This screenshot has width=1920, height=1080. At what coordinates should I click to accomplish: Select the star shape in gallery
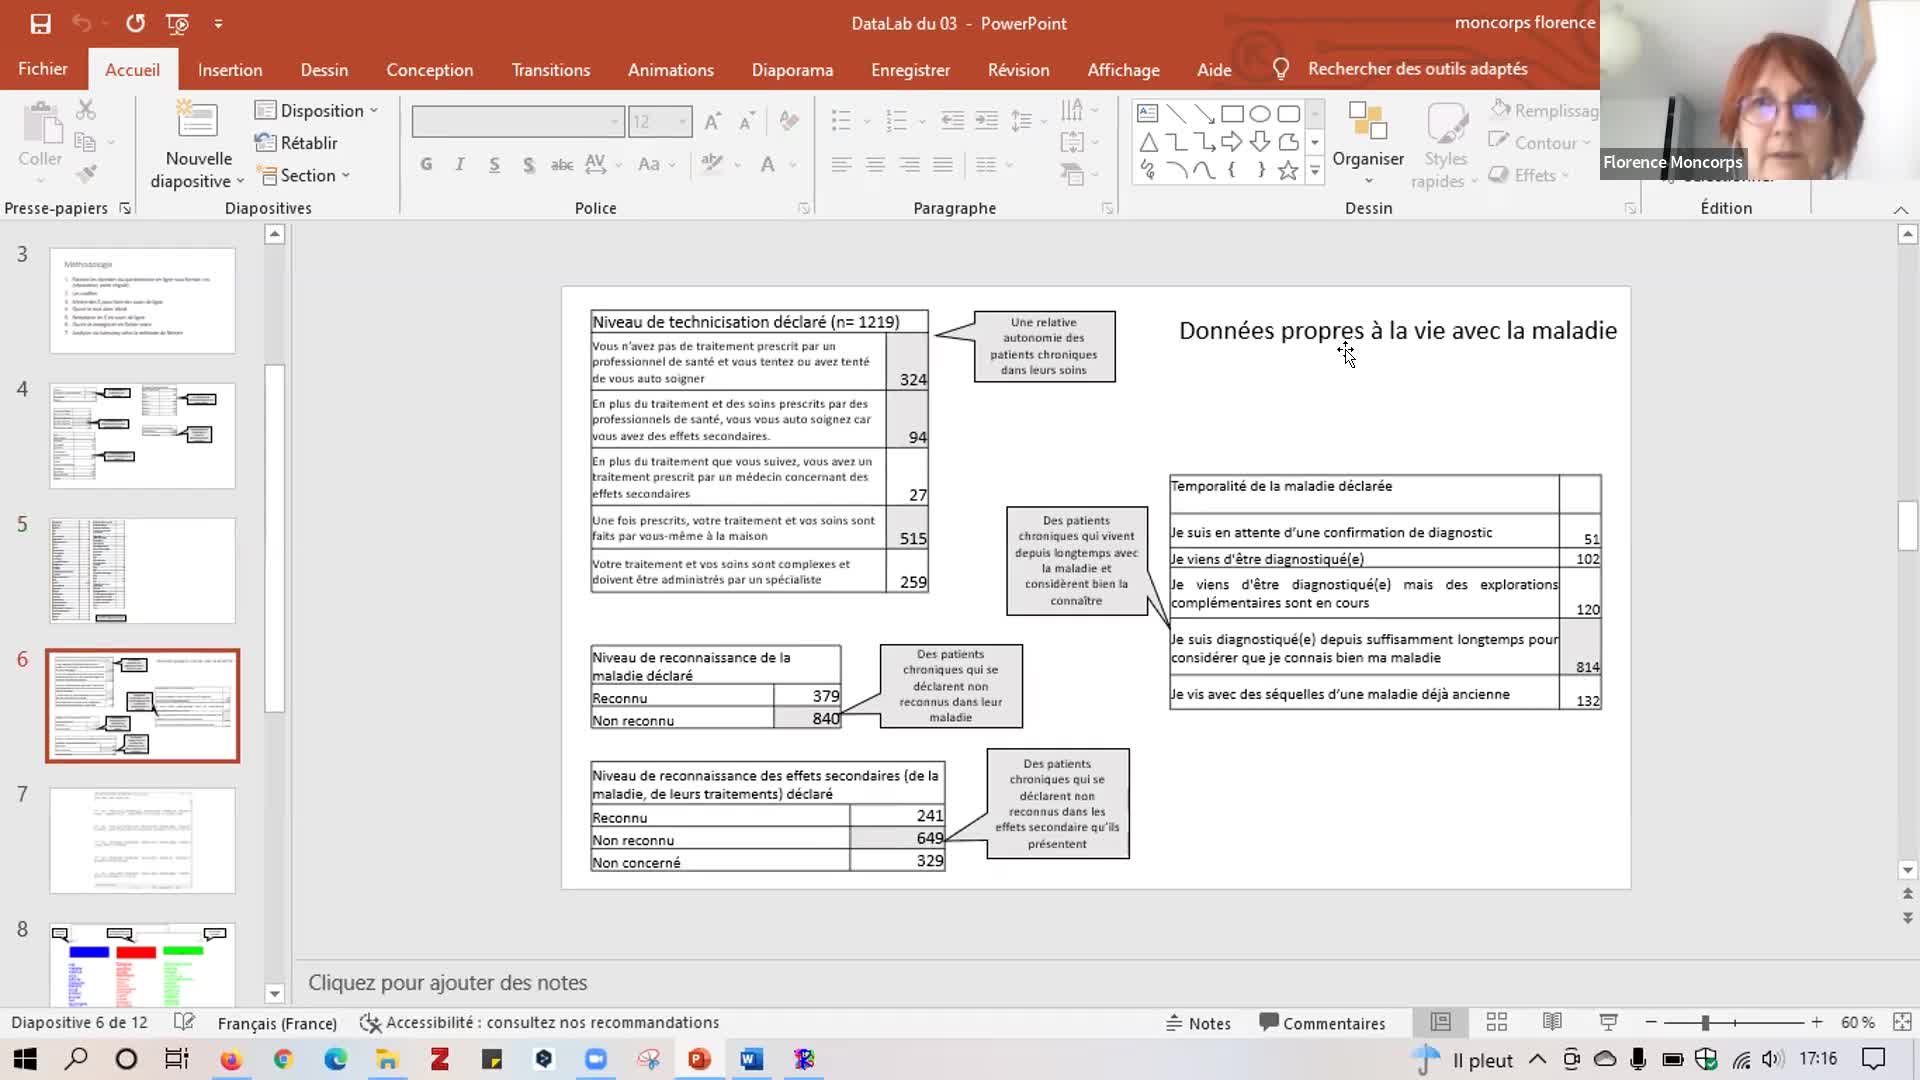[1288, 171]
